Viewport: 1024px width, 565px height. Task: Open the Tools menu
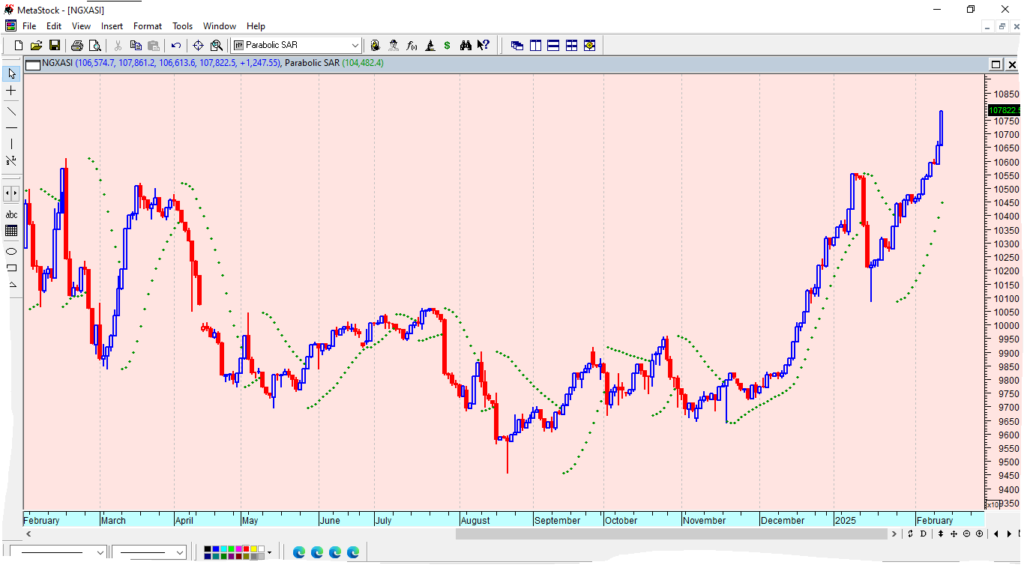coord(182,26)
